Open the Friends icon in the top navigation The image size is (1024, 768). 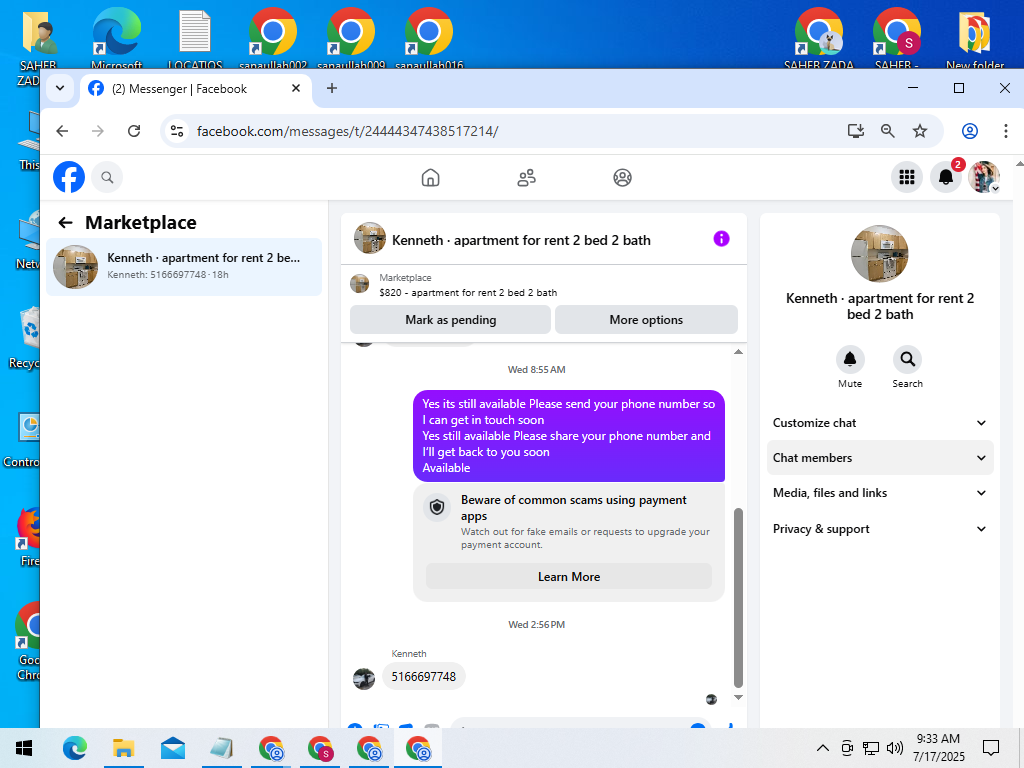coord(526,178)
